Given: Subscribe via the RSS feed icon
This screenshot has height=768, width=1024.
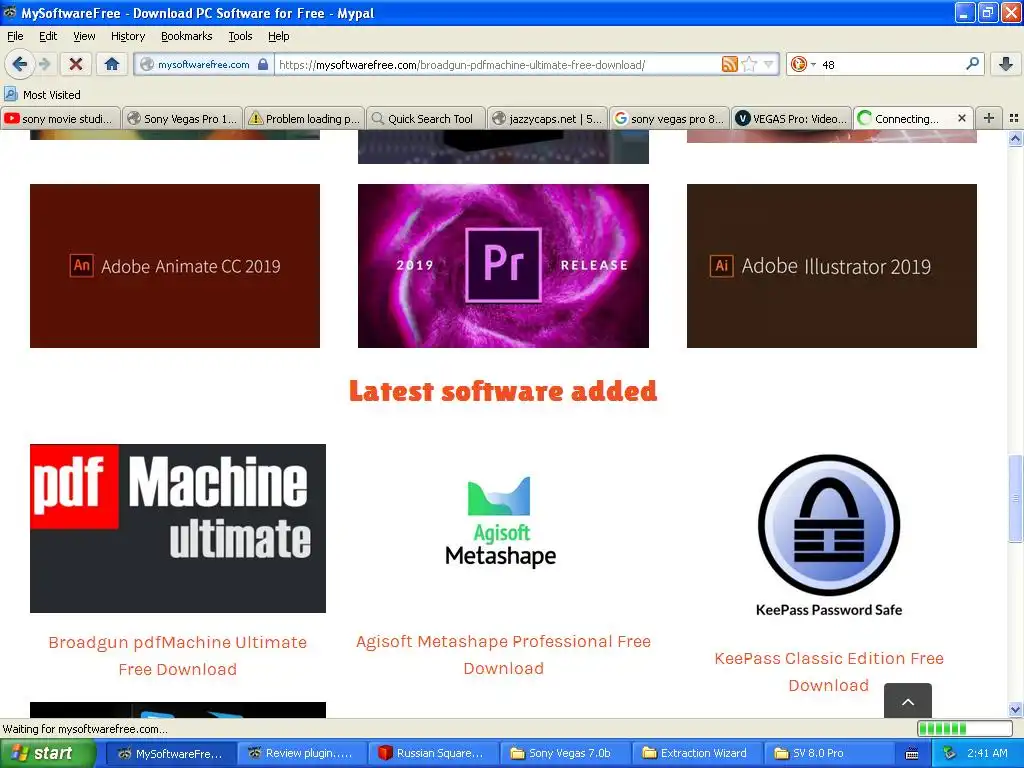Looking at the screenshot, I should (x=729, y=64).
